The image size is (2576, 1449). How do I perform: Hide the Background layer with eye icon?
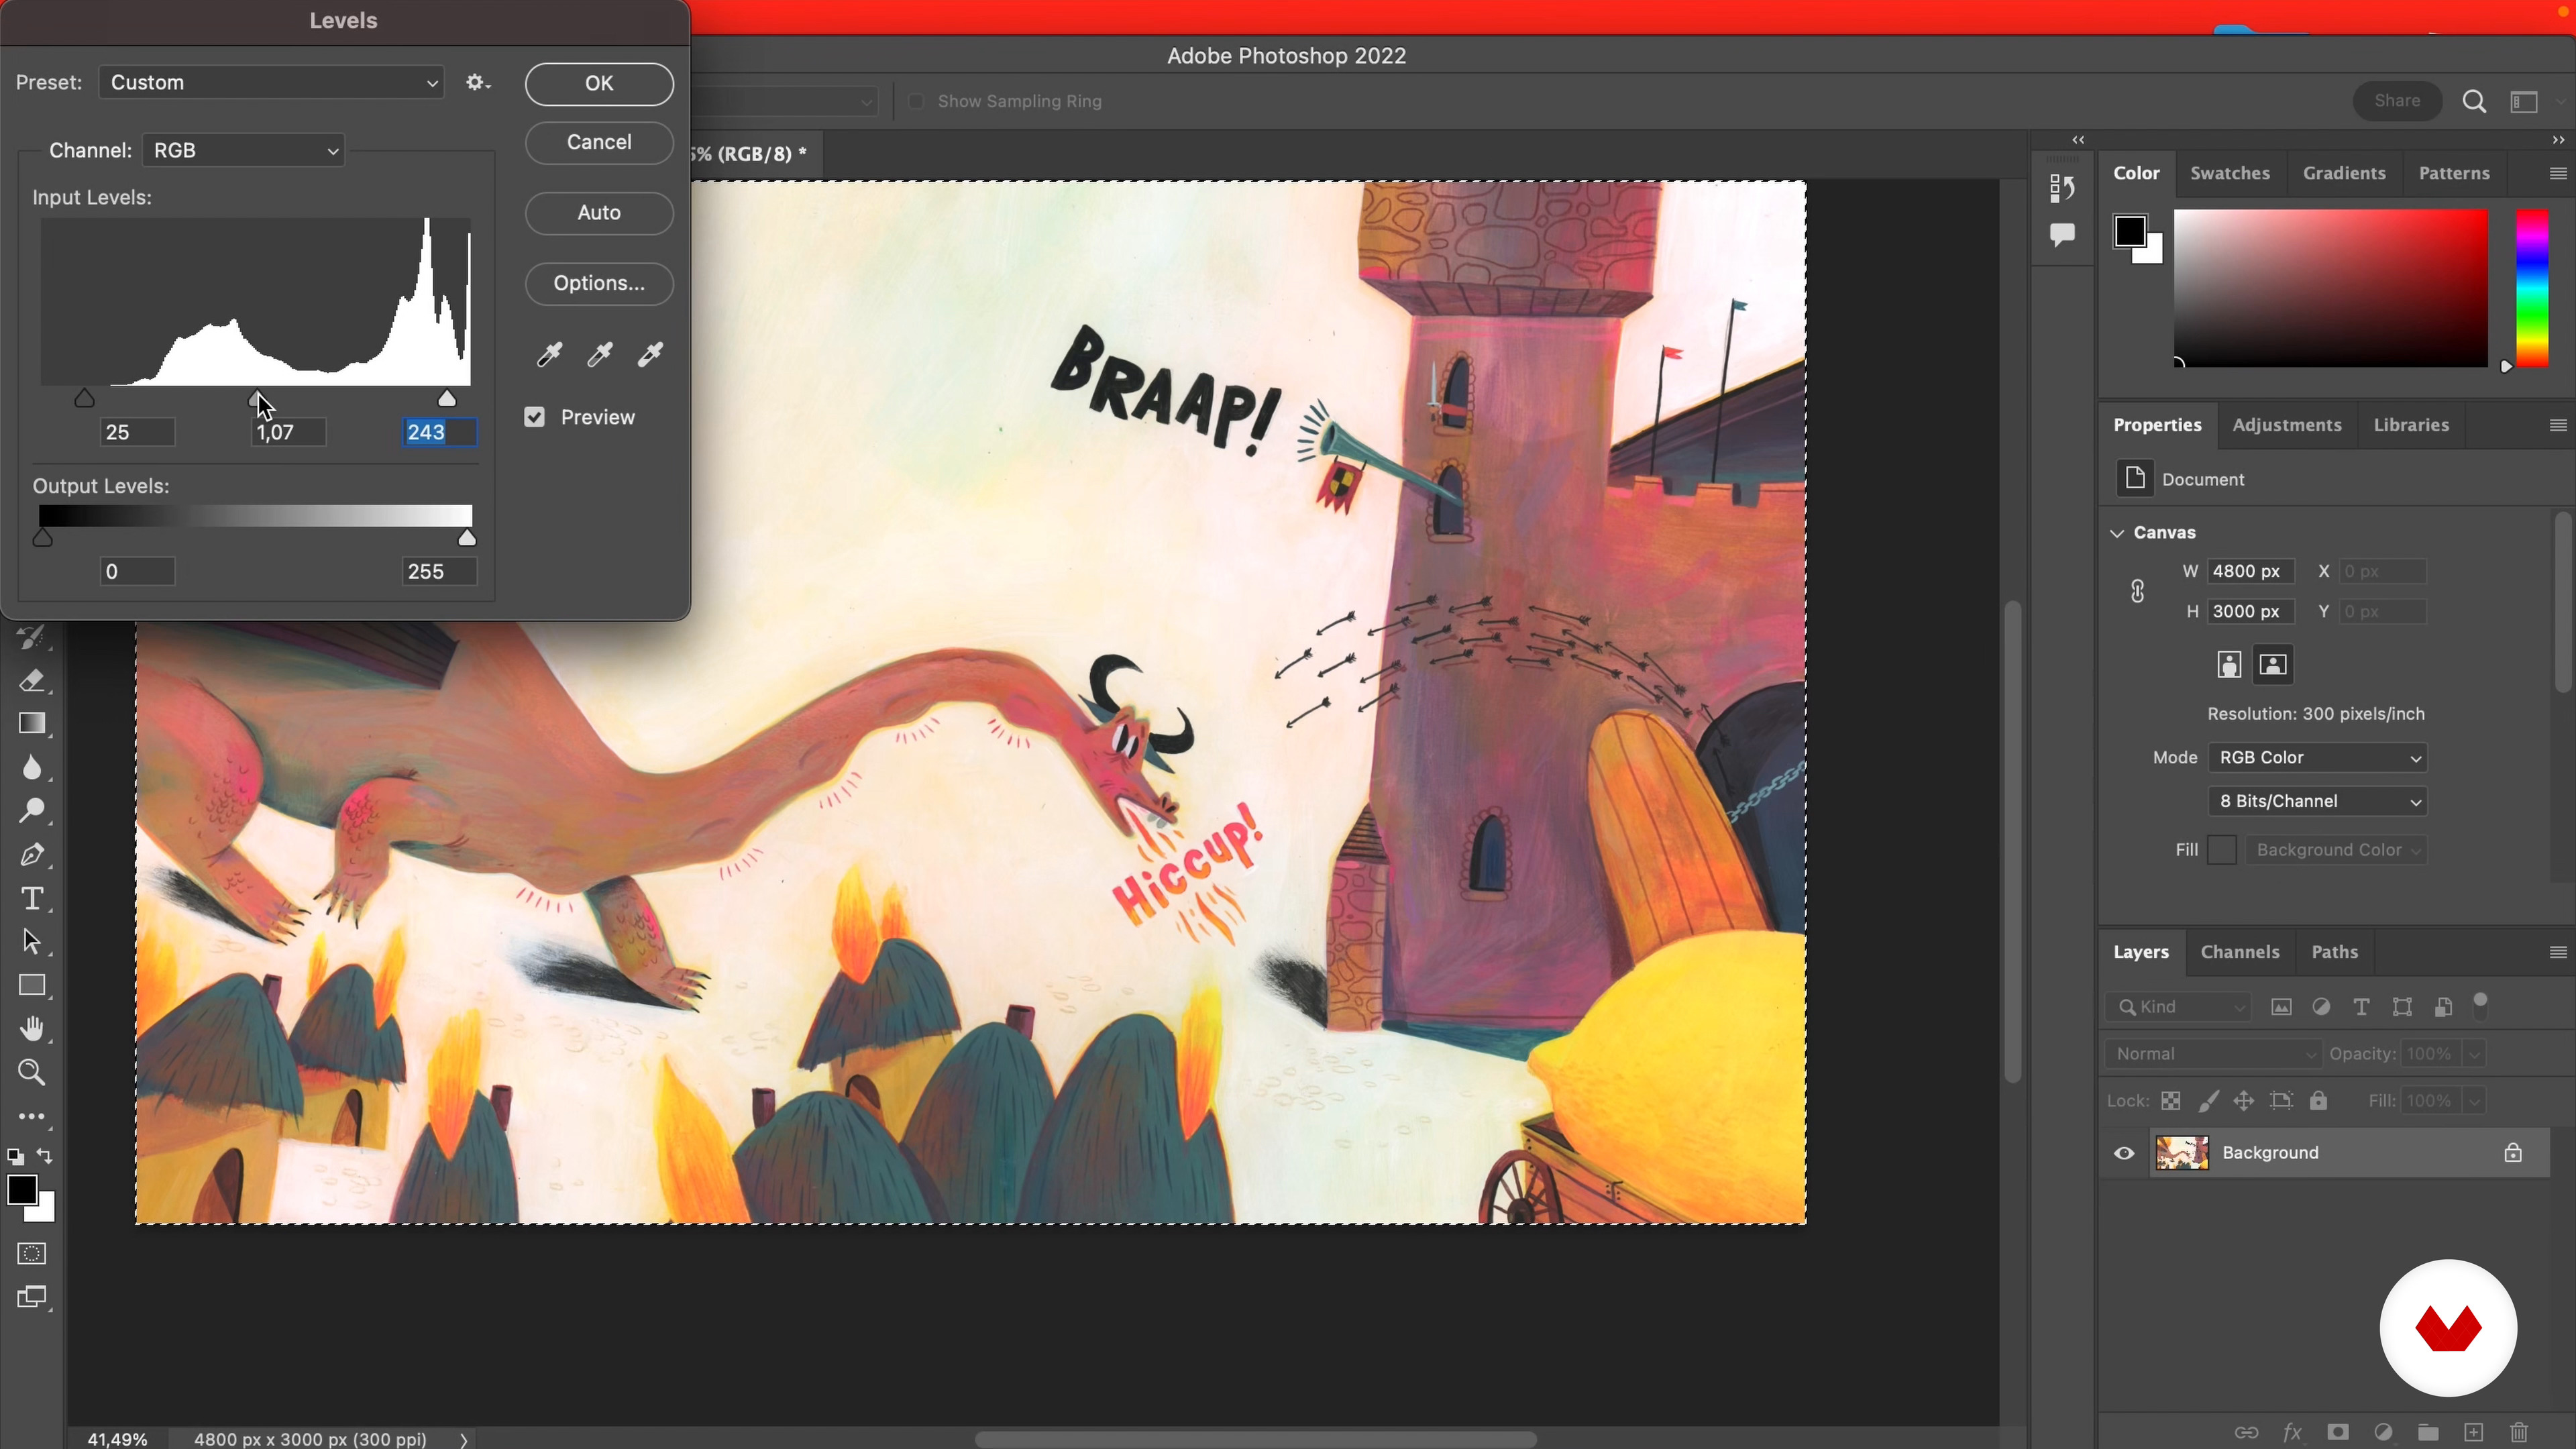[2124, 1153]
